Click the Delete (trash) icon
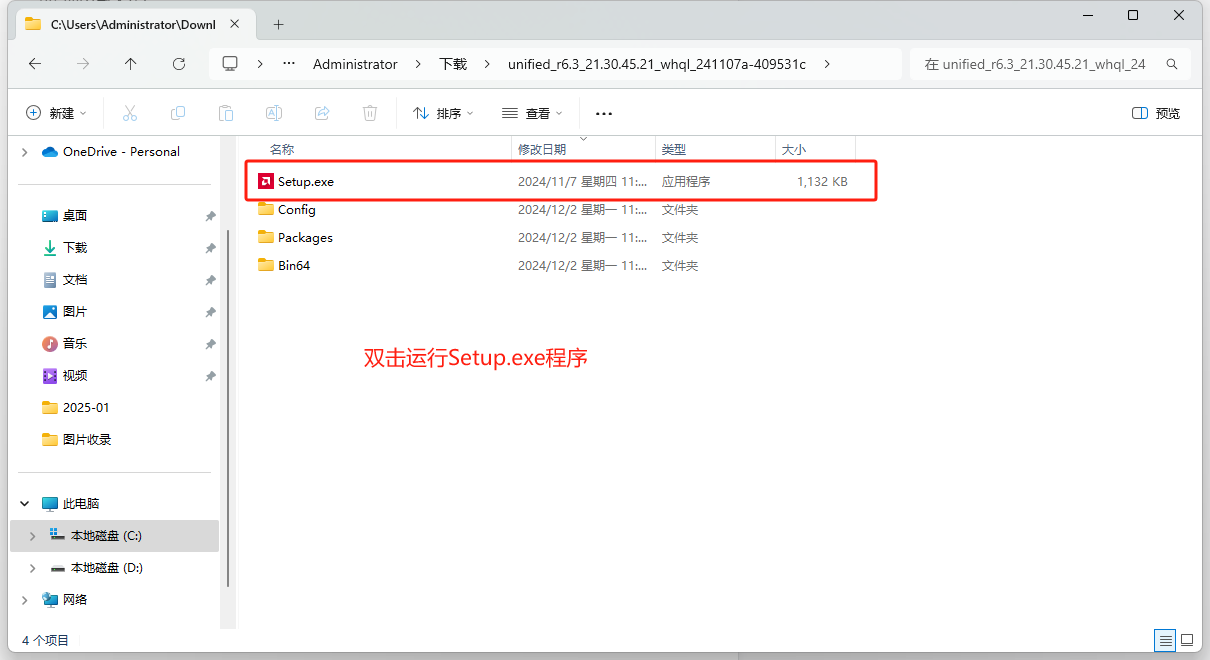1210x660 pixels. [x=369, y=113]
